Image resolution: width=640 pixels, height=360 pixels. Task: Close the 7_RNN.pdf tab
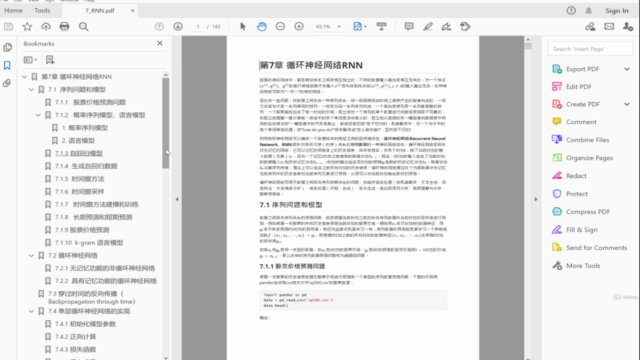tap(133, 11)
